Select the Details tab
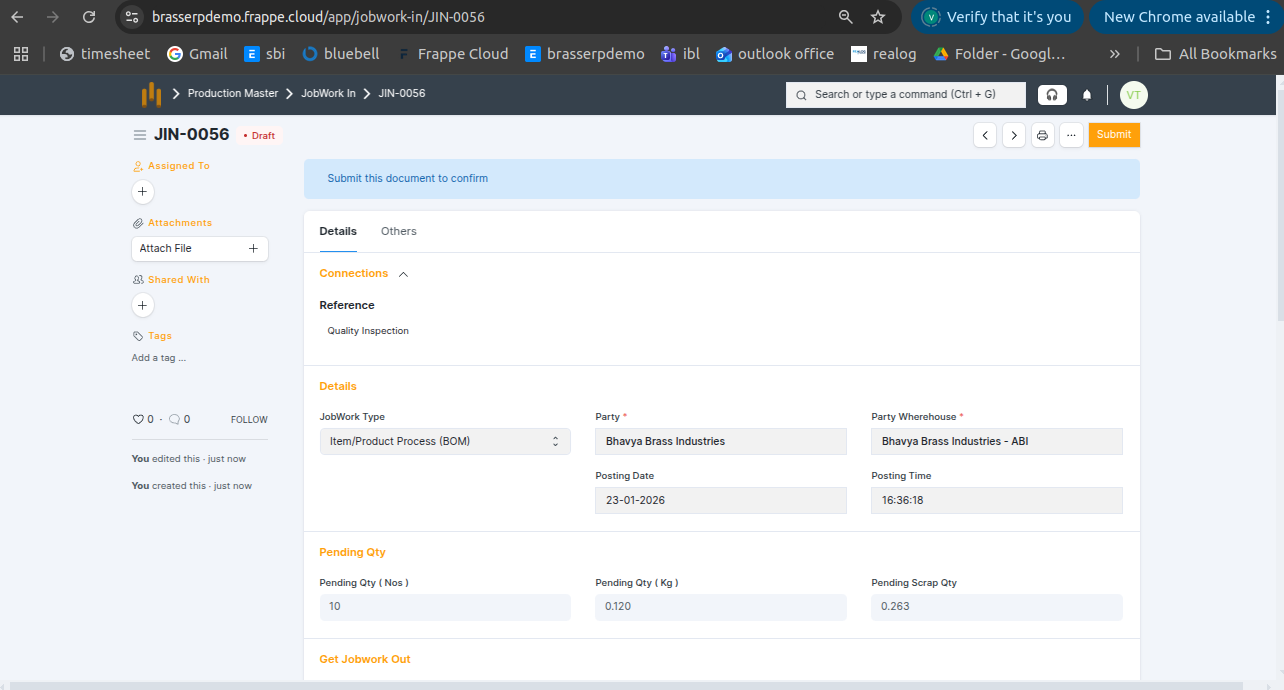1284x690 pixels. [338, 231]
